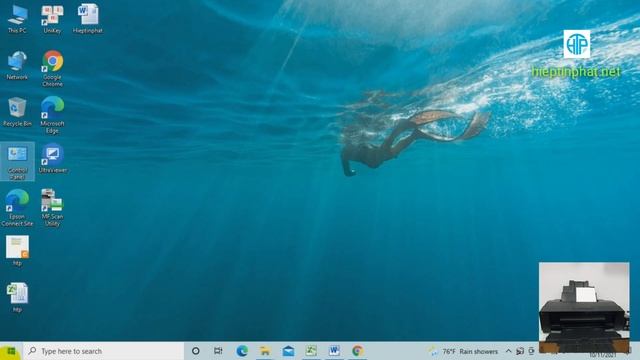Open File Explorer from the taskbar

tap(265, 351)
